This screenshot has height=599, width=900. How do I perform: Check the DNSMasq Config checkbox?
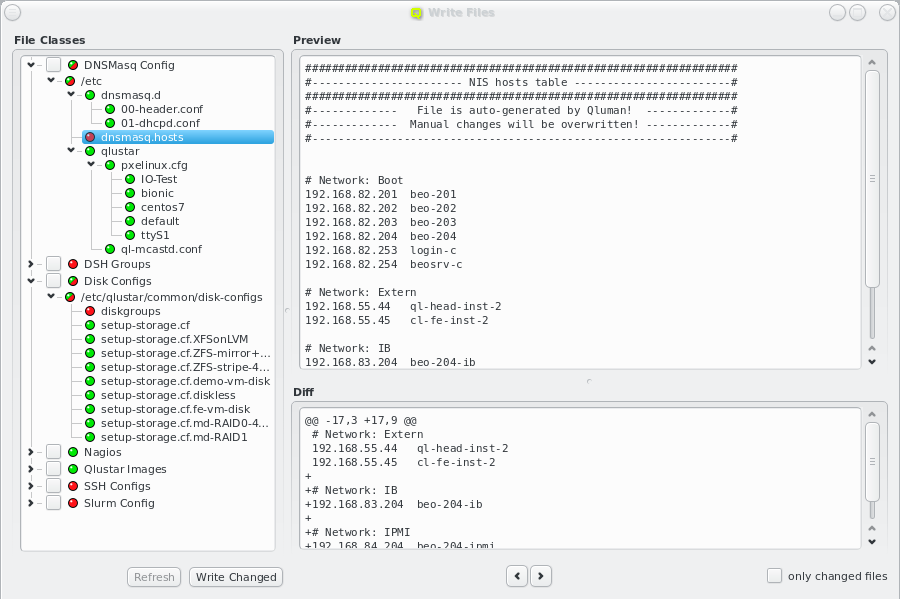click(x=53, y=65)
